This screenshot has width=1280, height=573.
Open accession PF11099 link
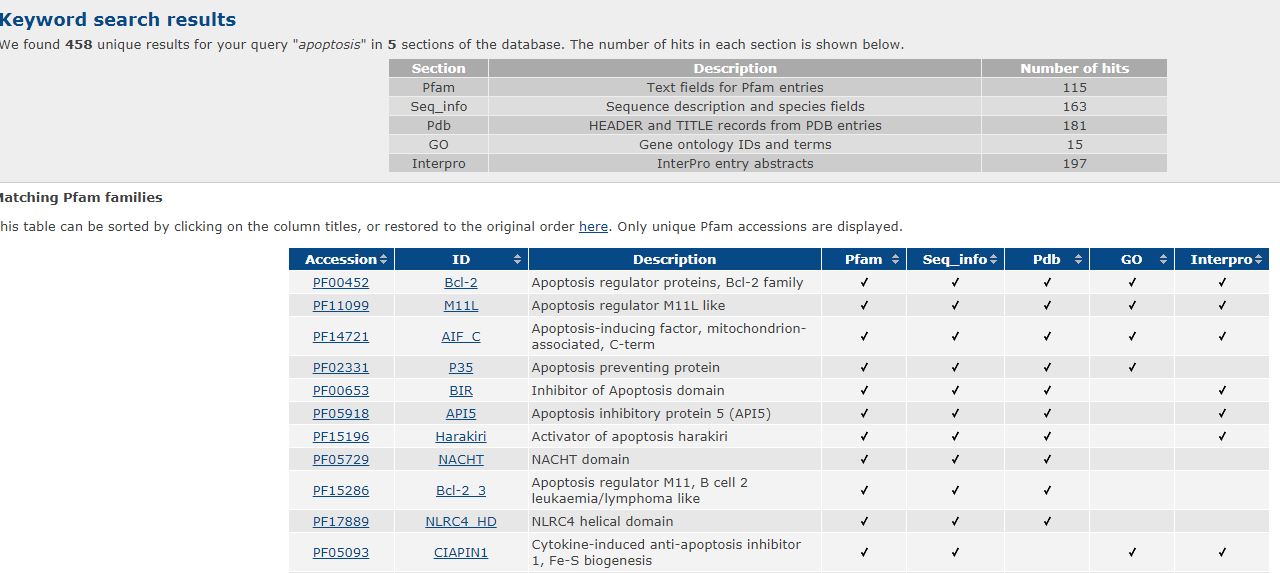(340, 306)
